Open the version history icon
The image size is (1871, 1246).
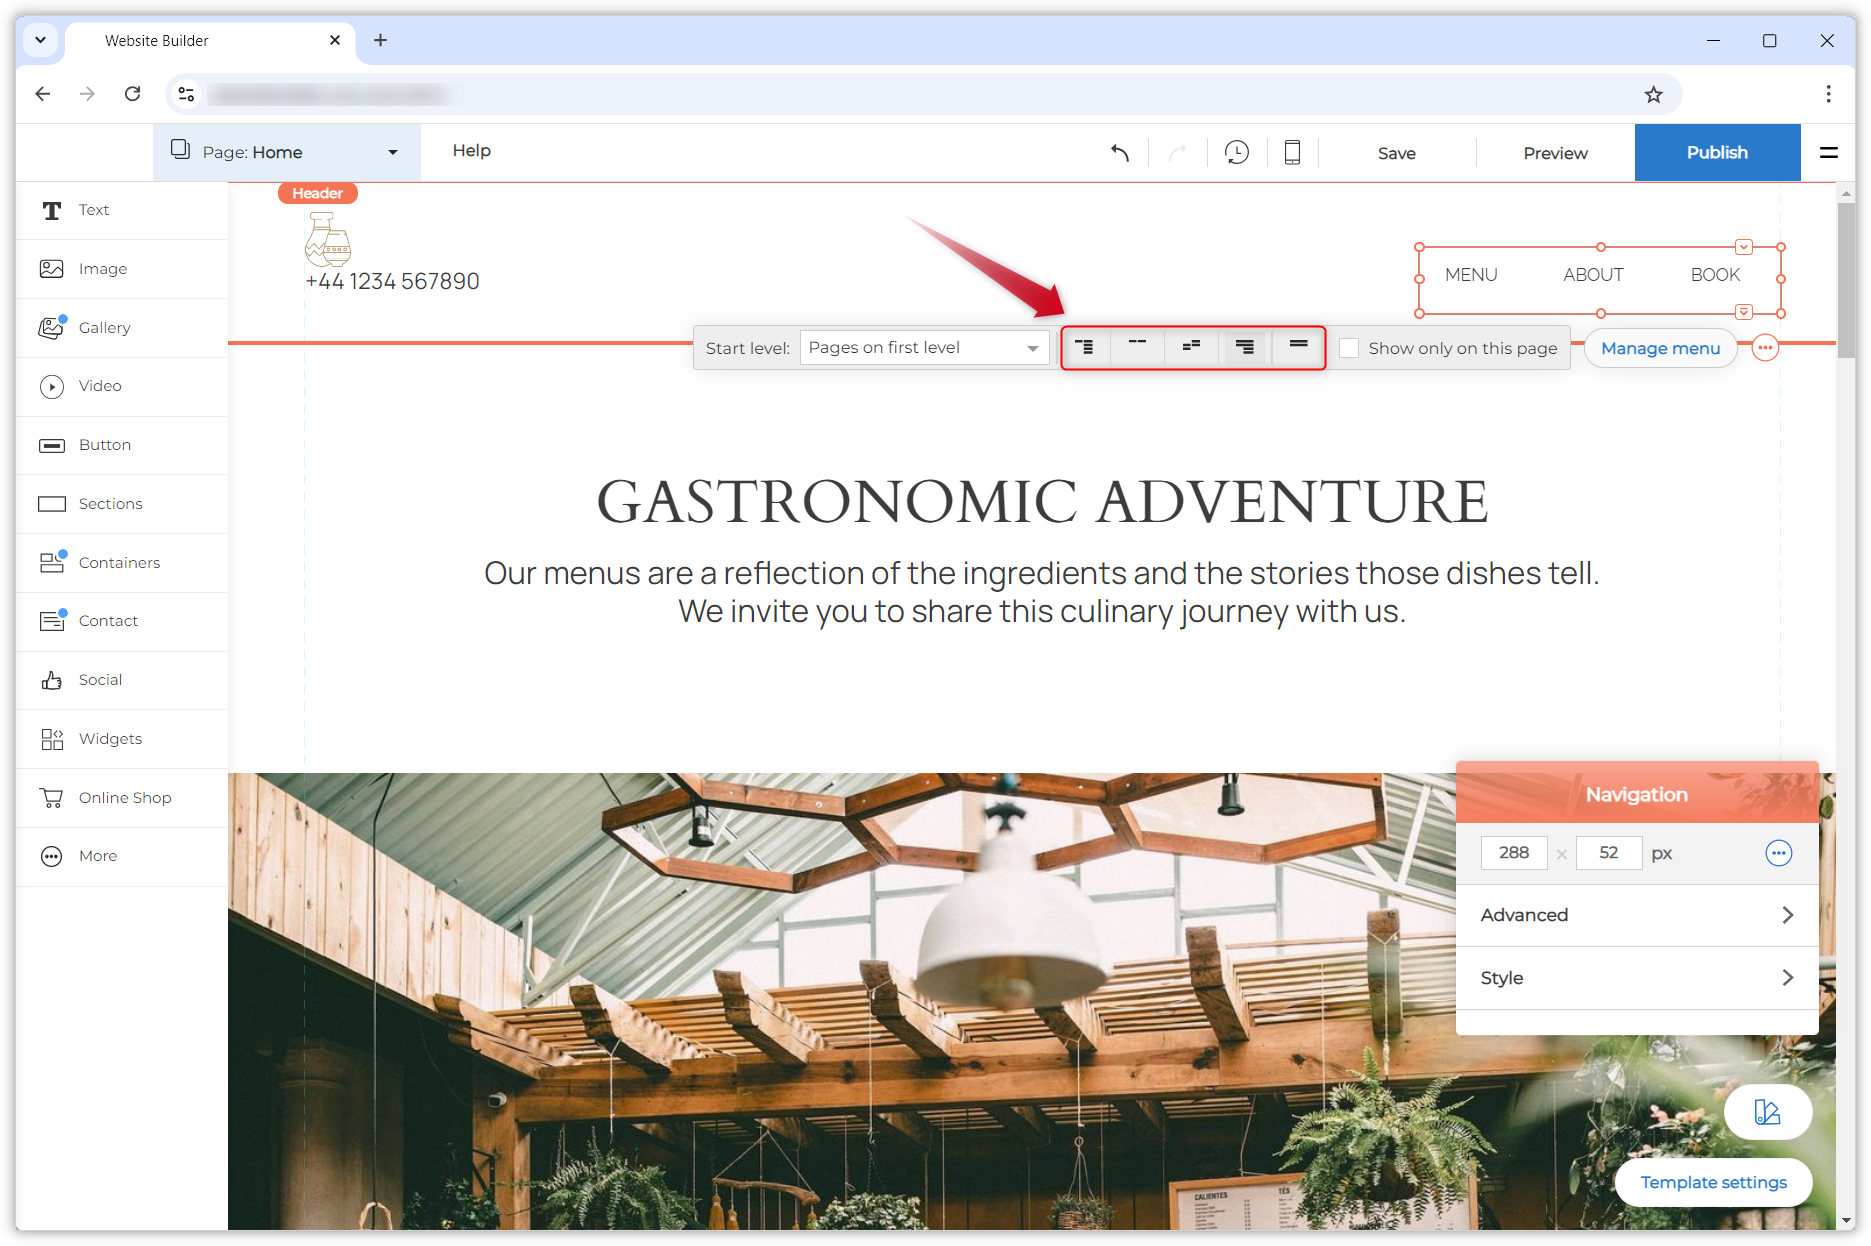(x=1236, y=152)
